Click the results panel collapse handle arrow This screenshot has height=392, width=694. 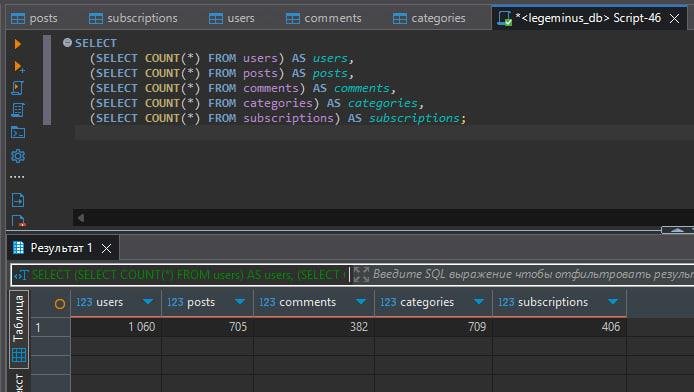pos(677,230)
